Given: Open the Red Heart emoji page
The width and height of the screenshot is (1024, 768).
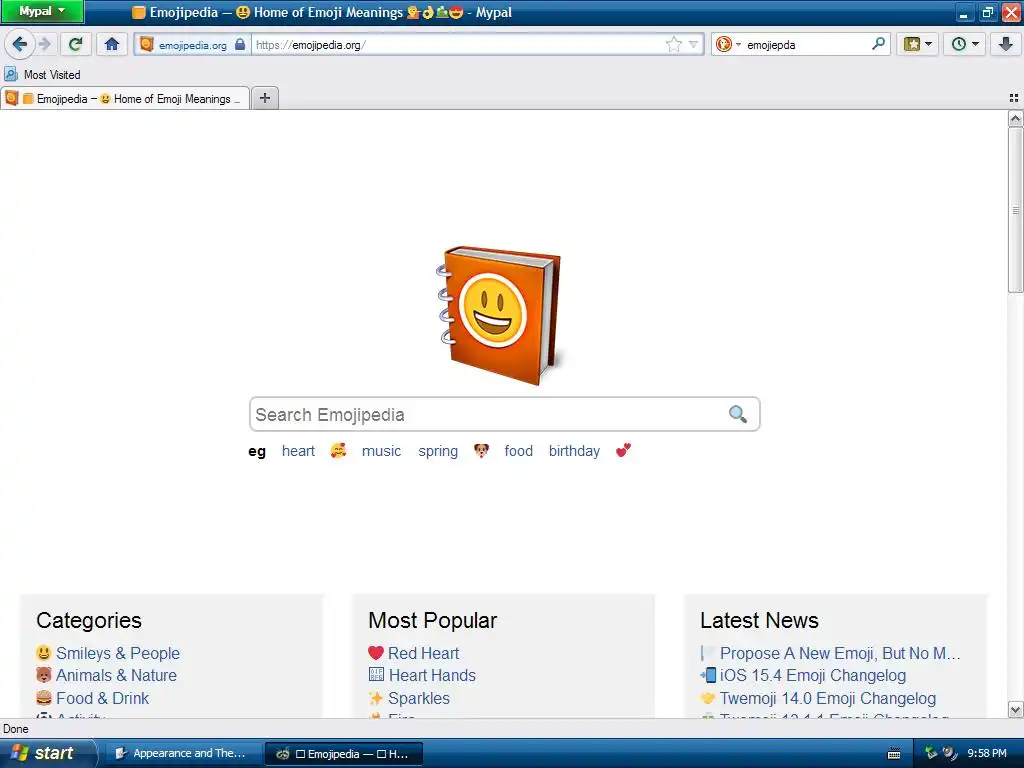Looking at the screenshot, I should (x=423, y=653).
